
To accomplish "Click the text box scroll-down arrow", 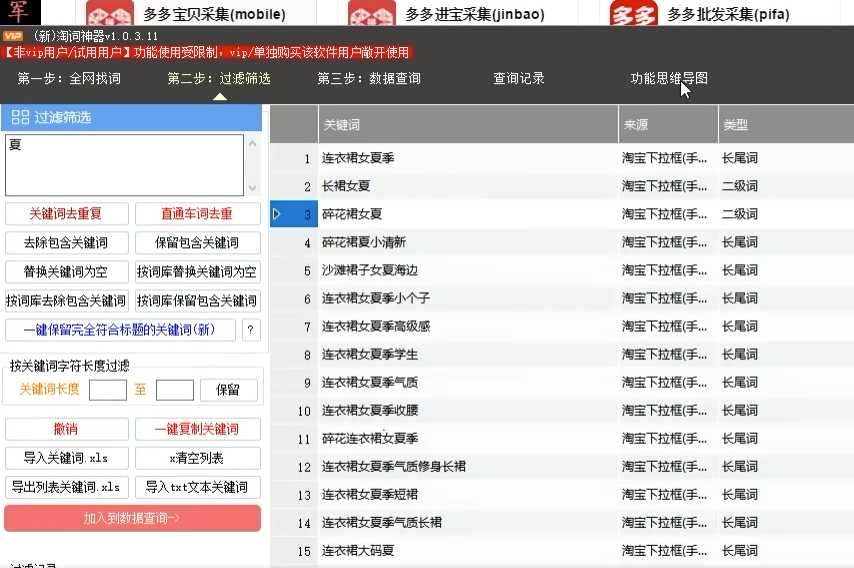I will point(252,188).
